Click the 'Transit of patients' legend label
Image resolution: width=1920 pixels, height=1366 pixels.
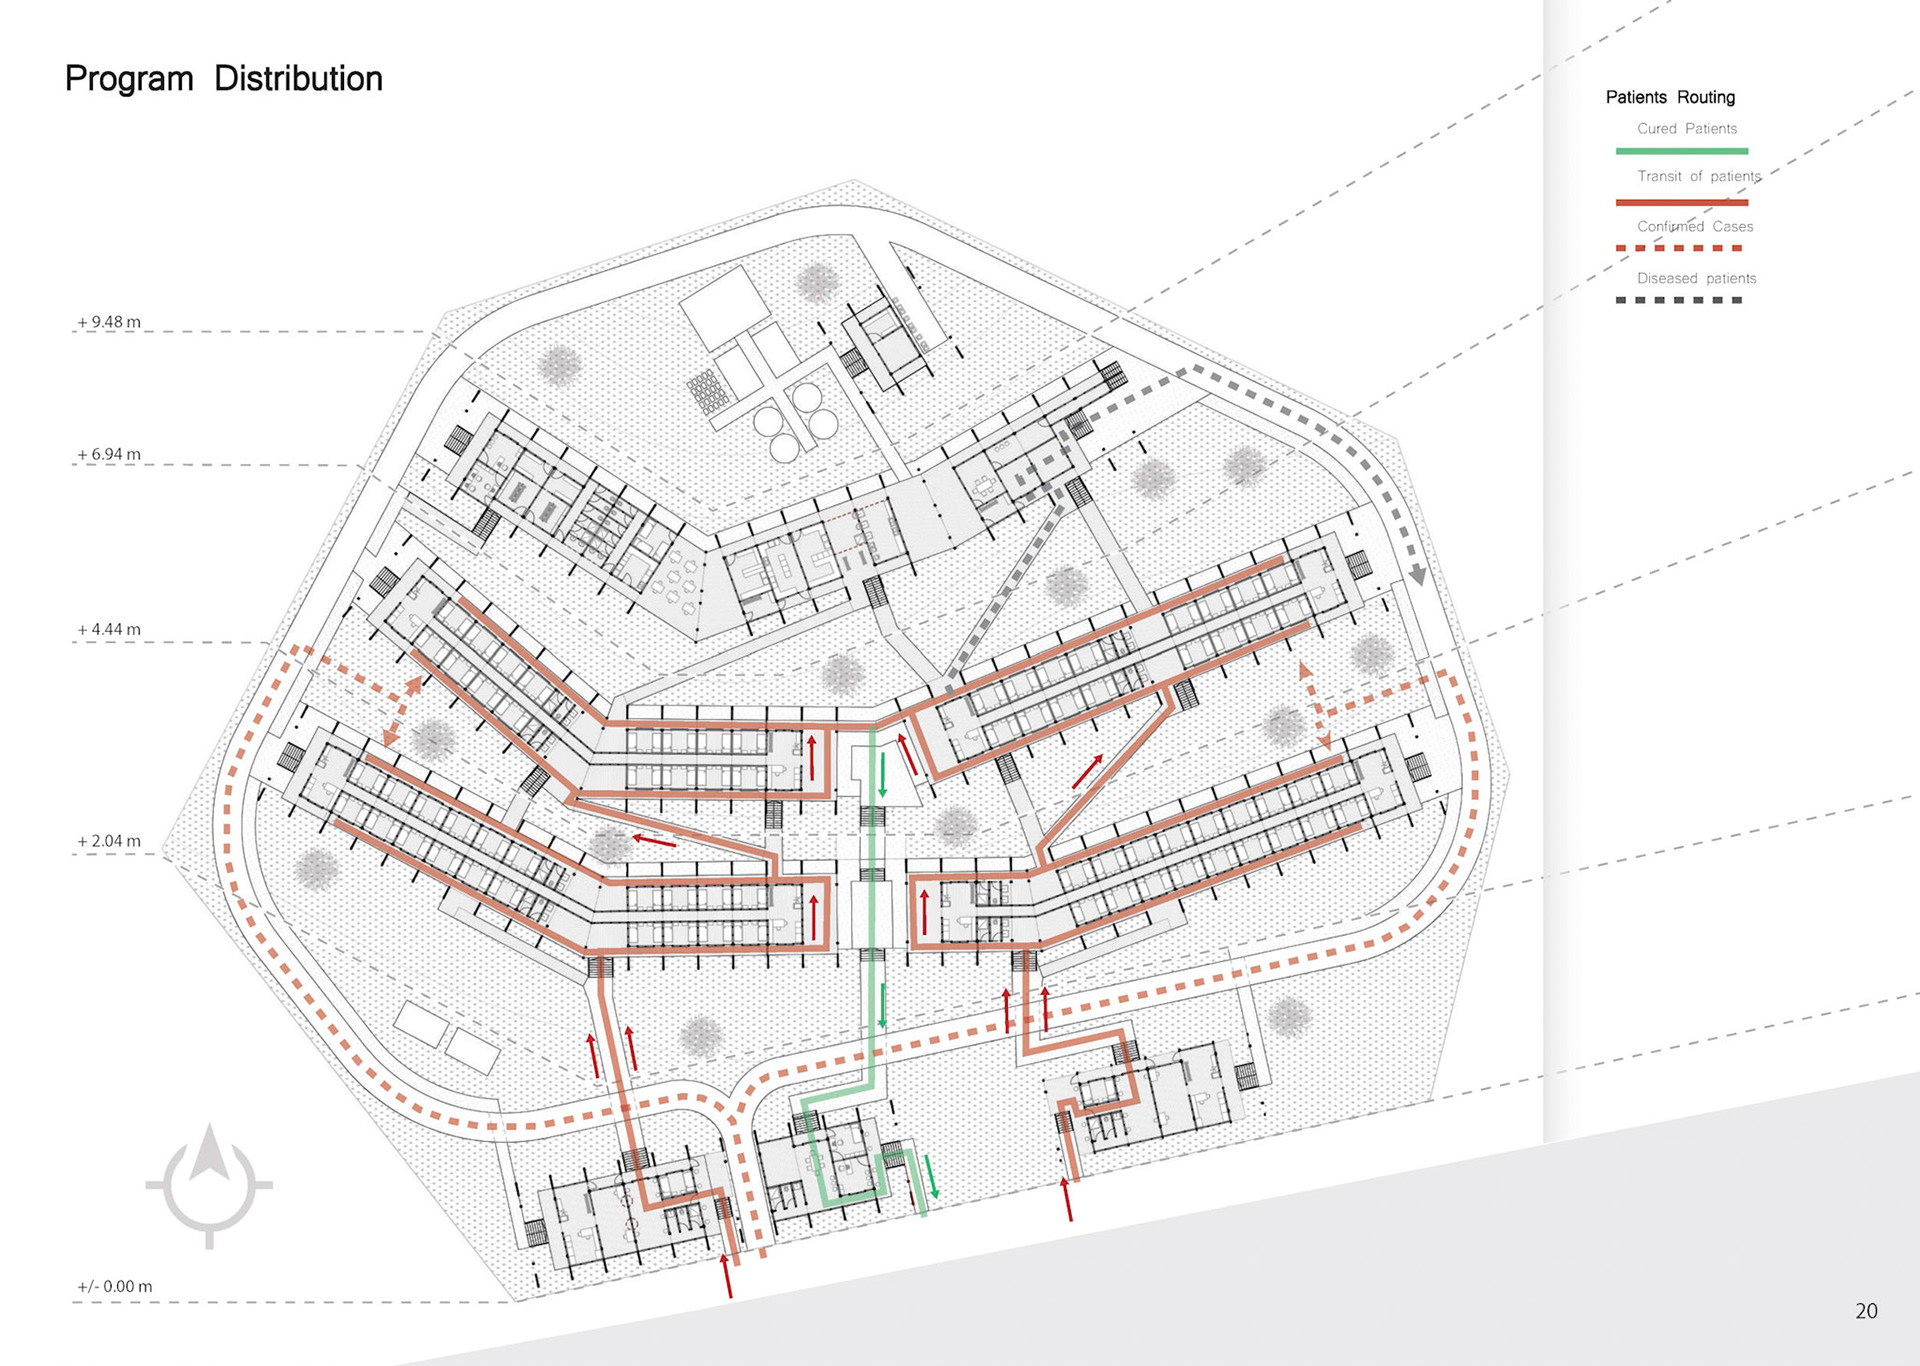click(x=1699, y=176)
